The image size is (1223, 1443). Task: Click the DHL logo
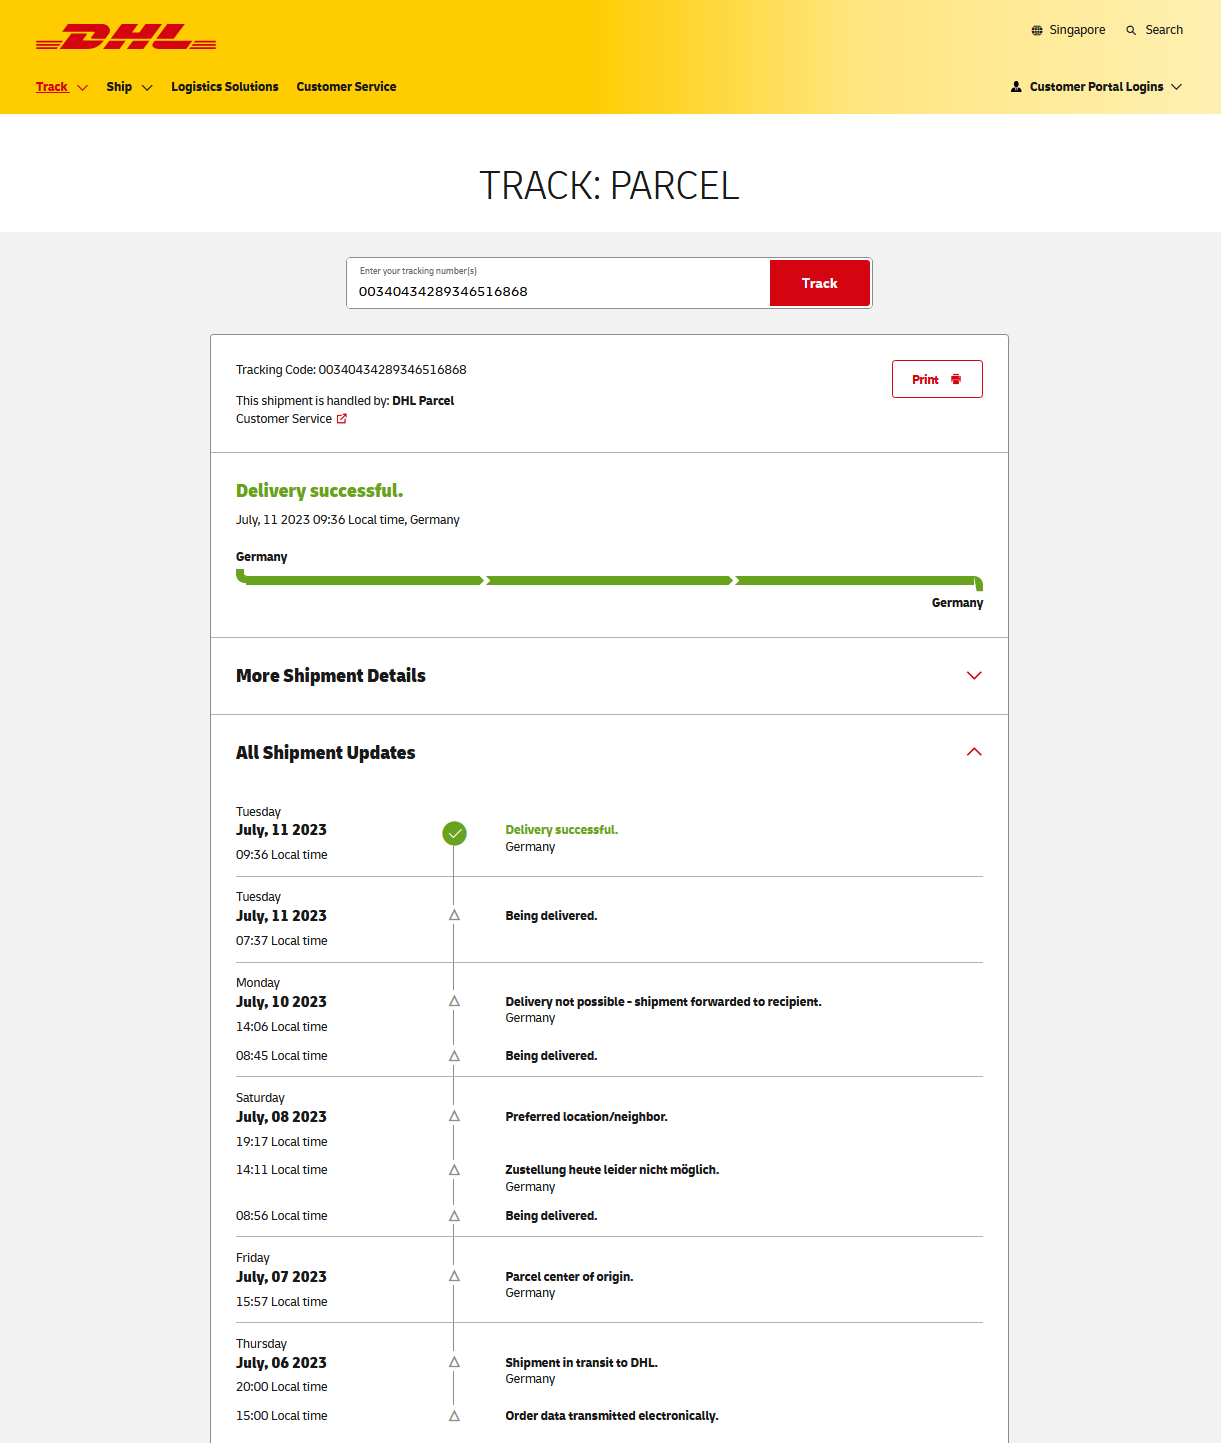[126, 38]
